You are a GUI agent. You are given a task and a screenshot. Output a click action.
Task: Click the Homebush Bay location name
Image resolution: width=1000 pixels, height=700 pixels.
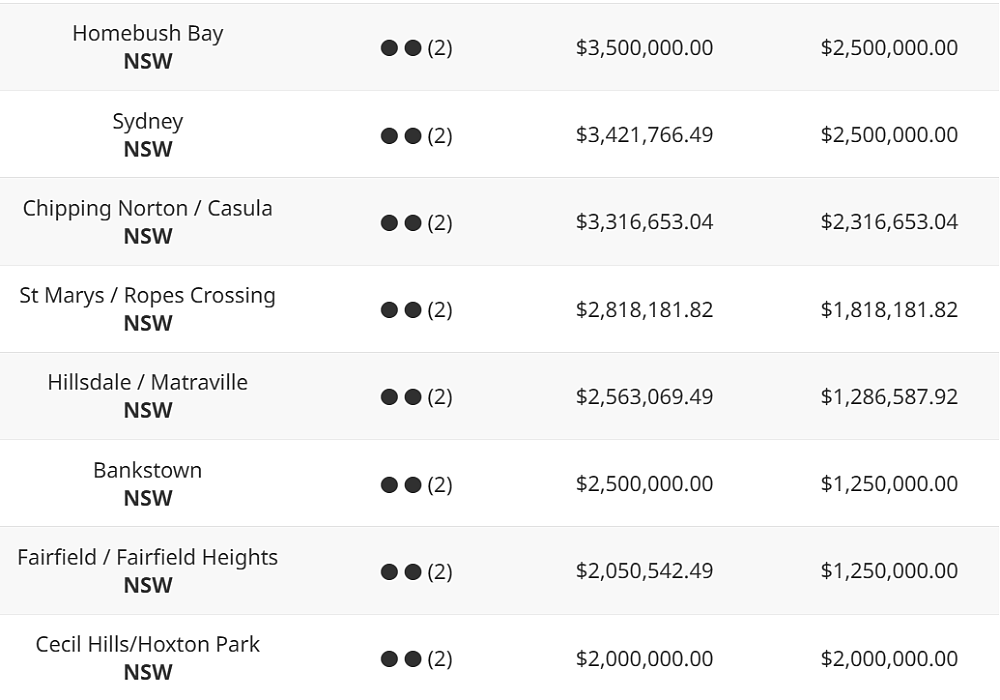147,33
